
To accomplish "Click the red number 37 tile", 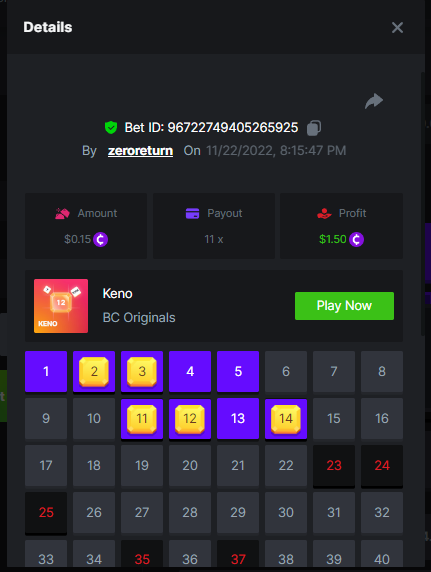I will (238, 556).
